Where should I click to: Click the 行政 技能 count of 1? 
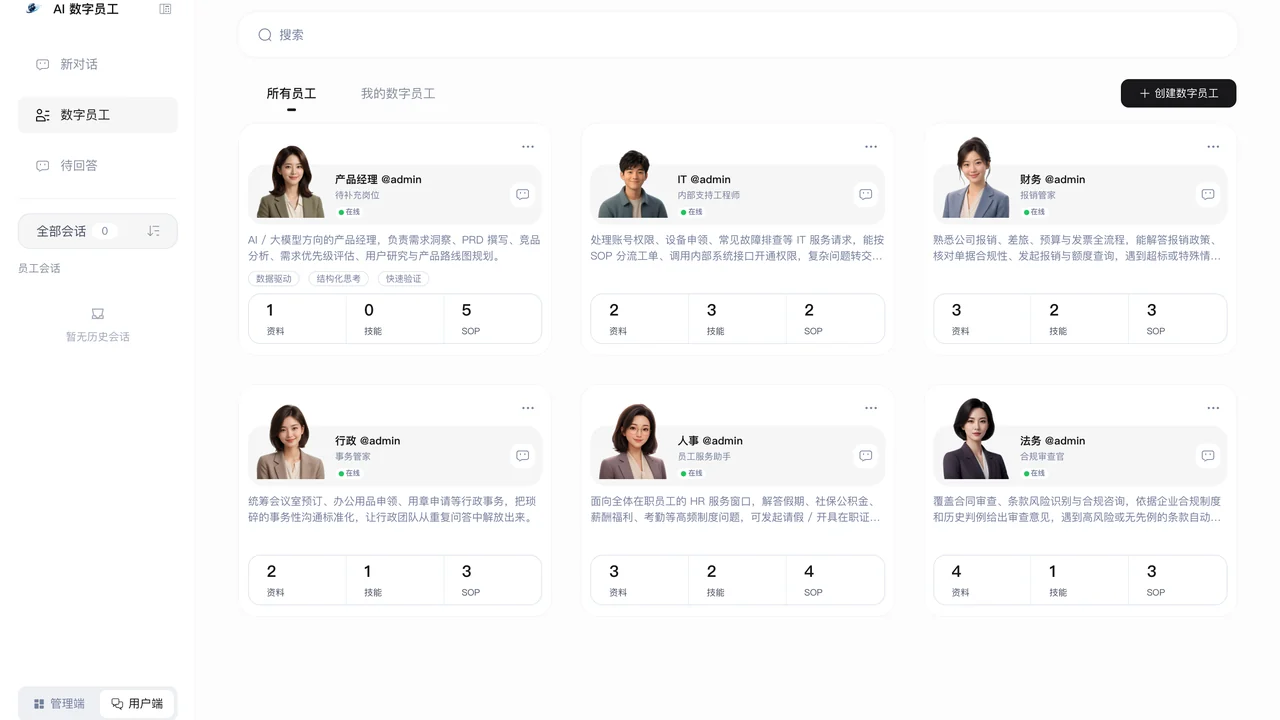click(368, 571)
